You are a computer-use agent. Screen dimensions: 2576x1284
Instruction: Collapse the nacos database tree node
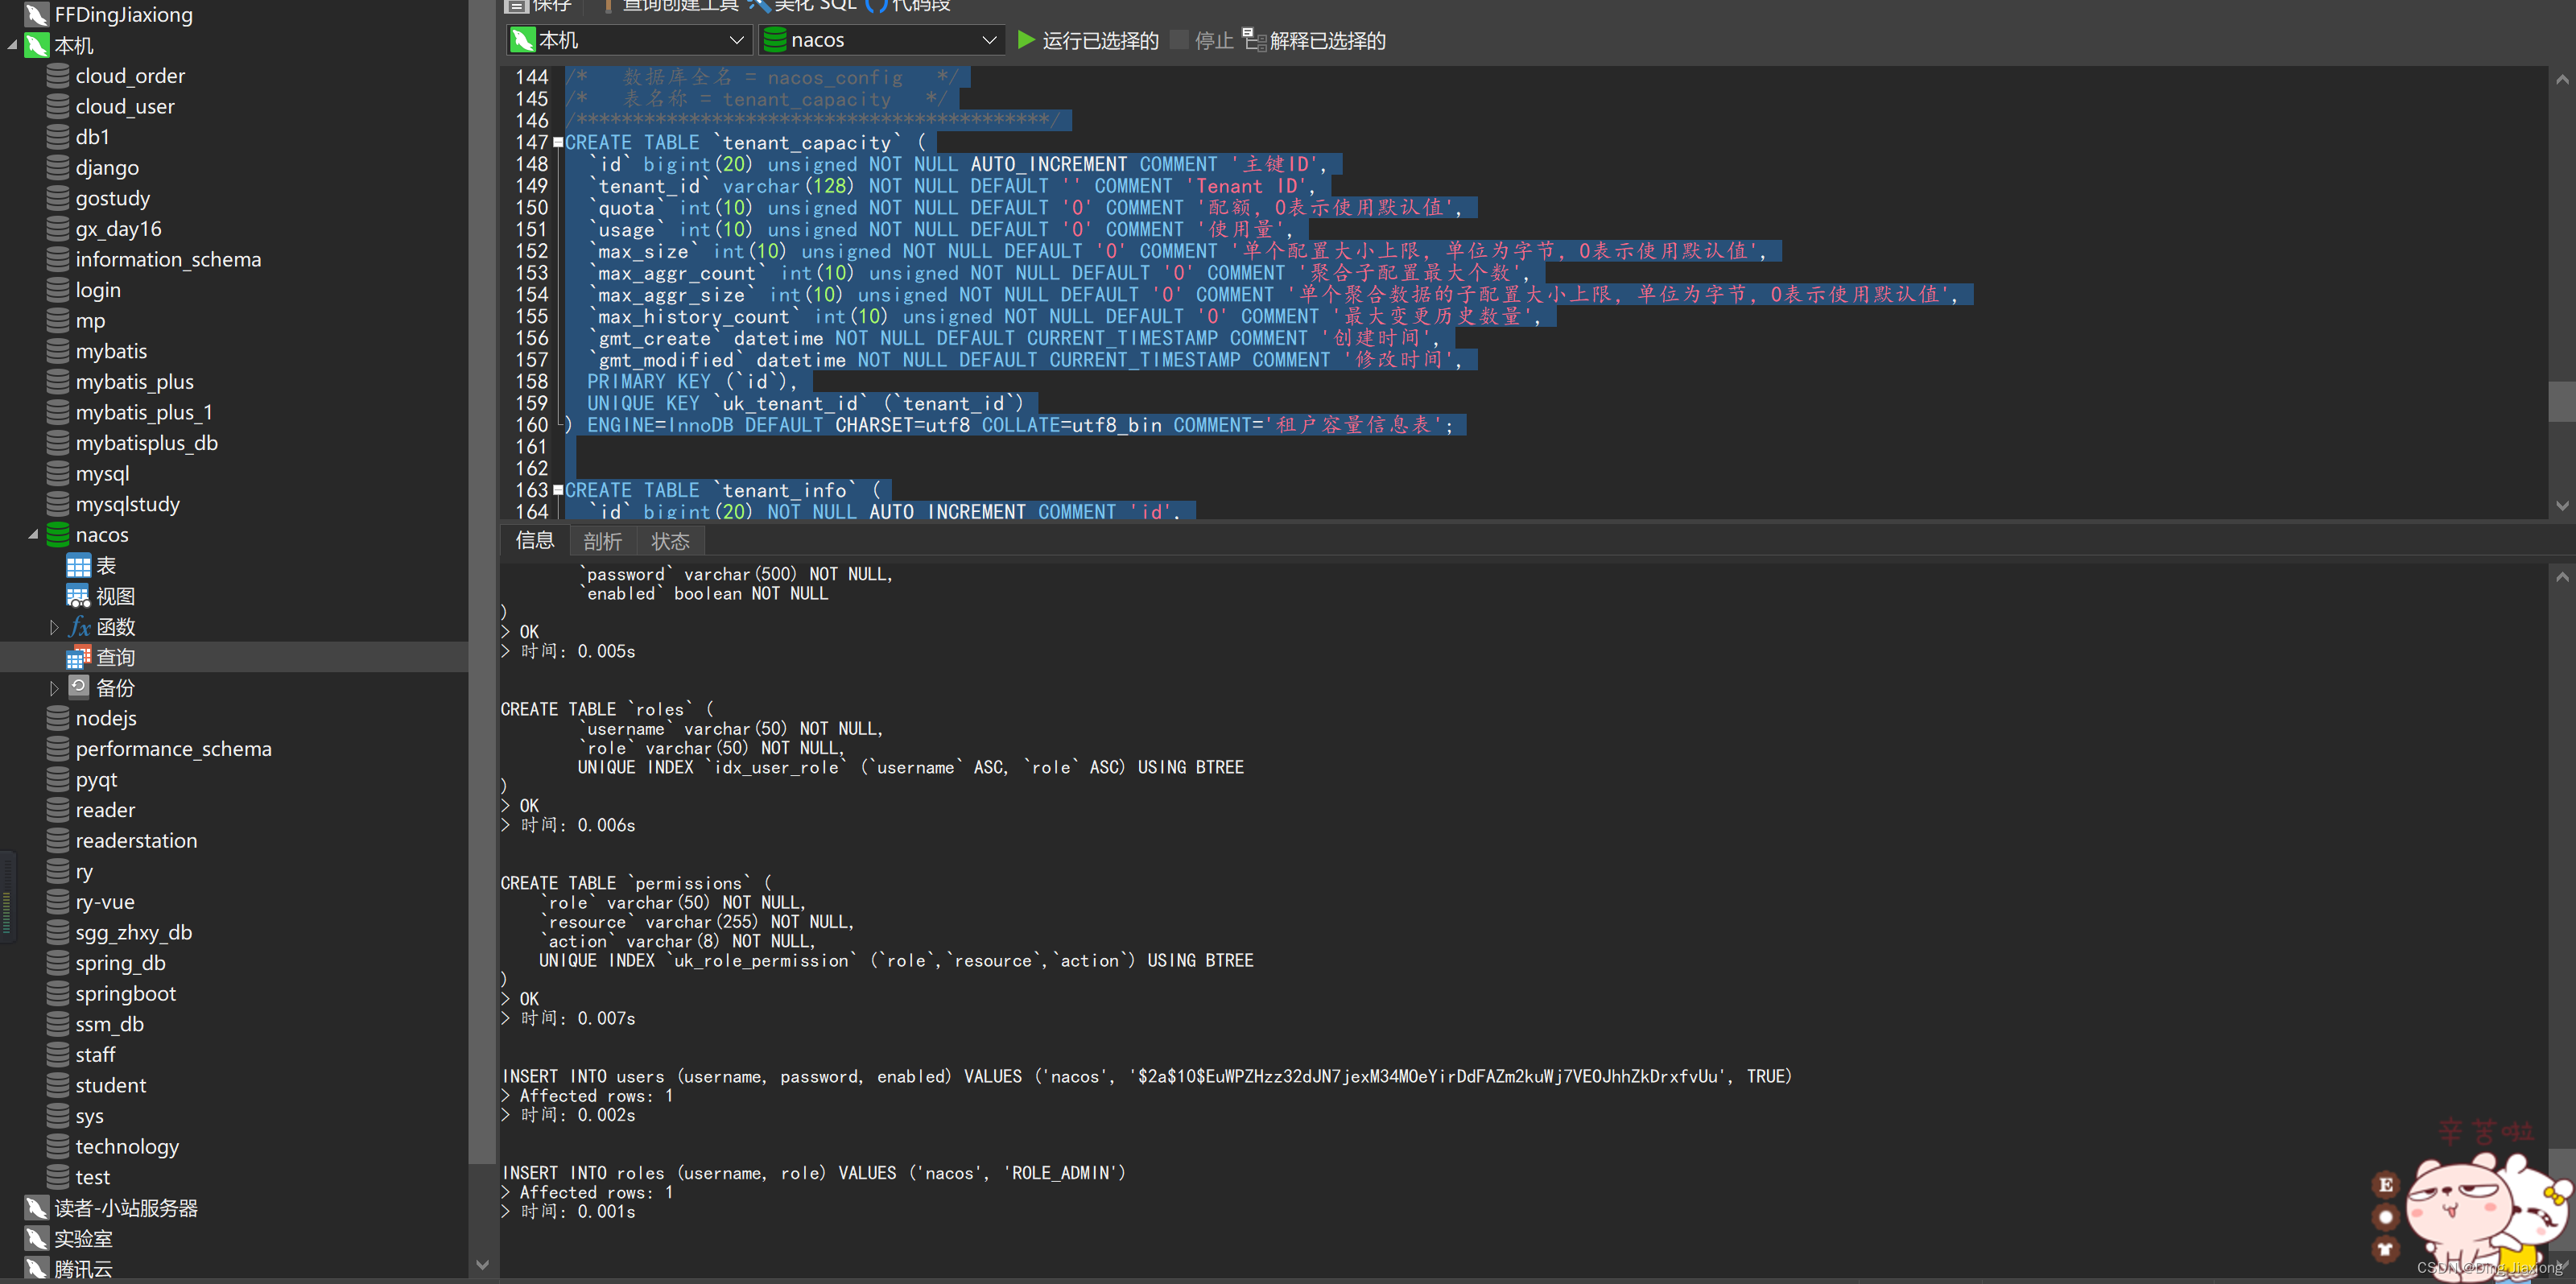click(x=33, y=535)
